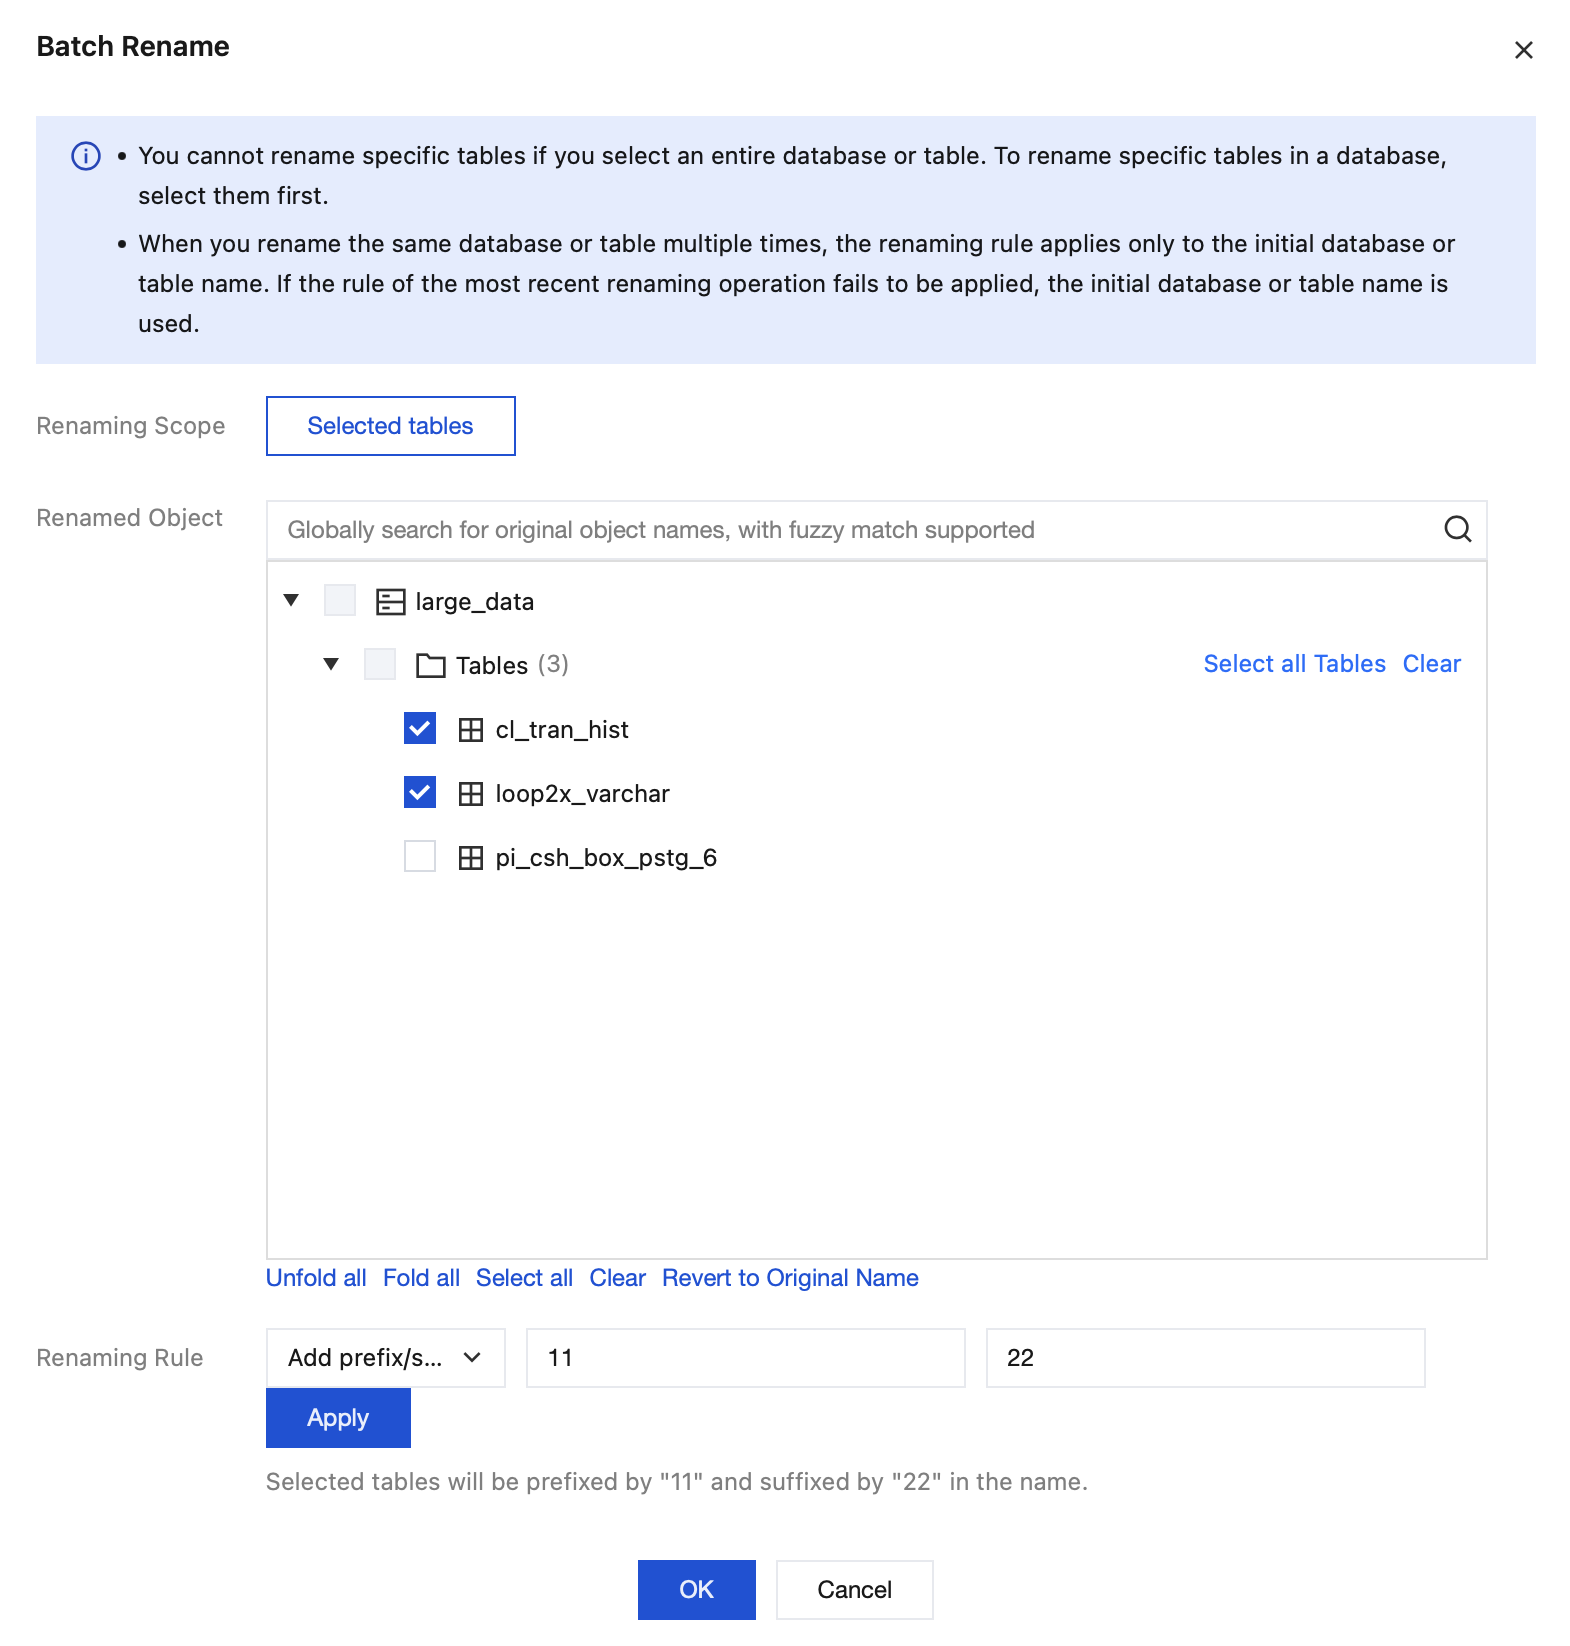The image size is (1570, 1646).
Task: Collapse the large_data database node
Action: click(291, 600)
